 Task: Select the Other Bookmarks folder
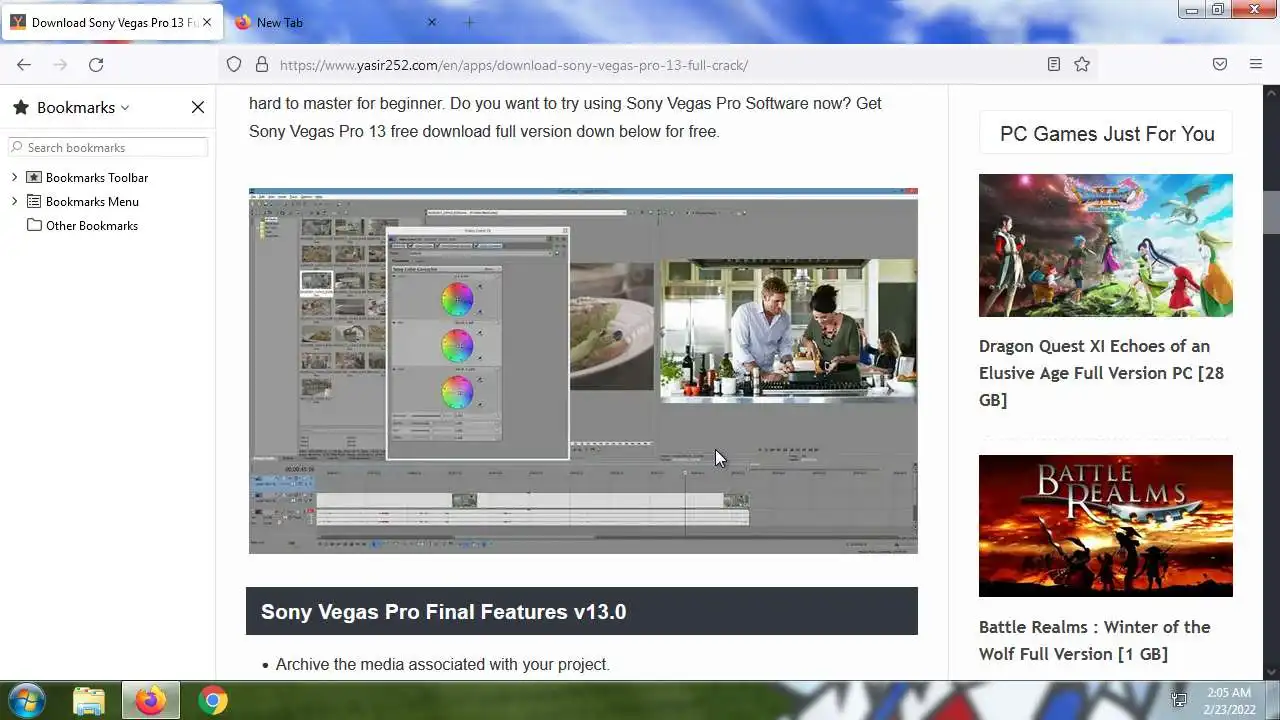pos(92,225)
